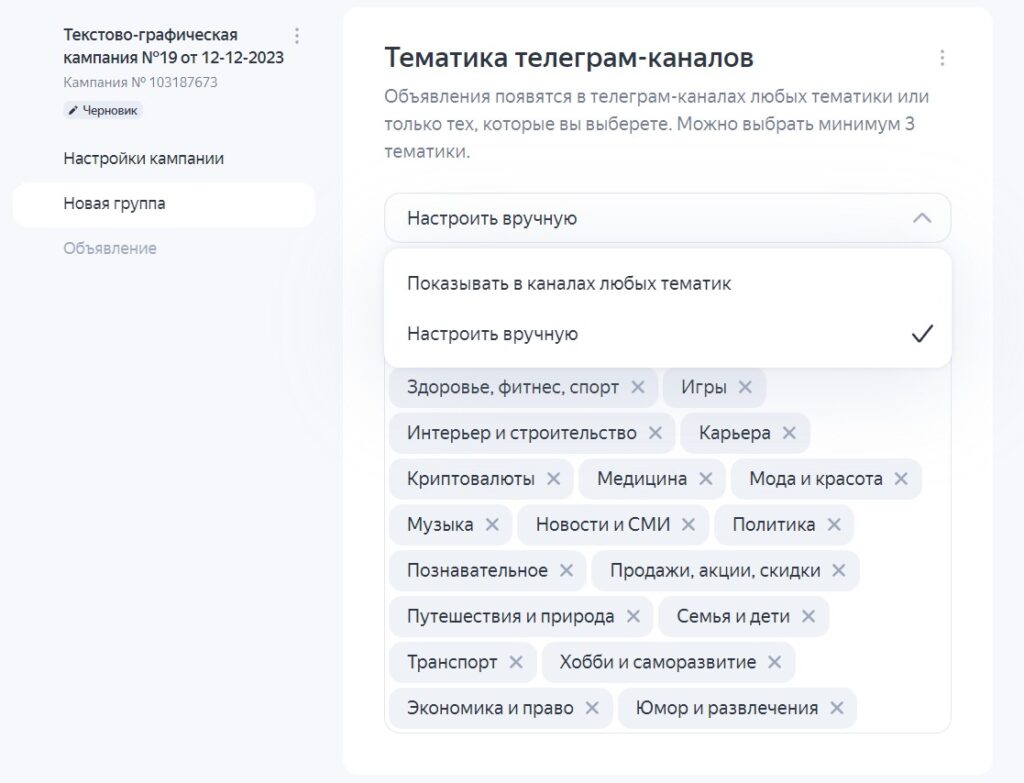Remove the Политика topic tag
The width and height of the screenshot is (1024, 783).
coord(834,525)
